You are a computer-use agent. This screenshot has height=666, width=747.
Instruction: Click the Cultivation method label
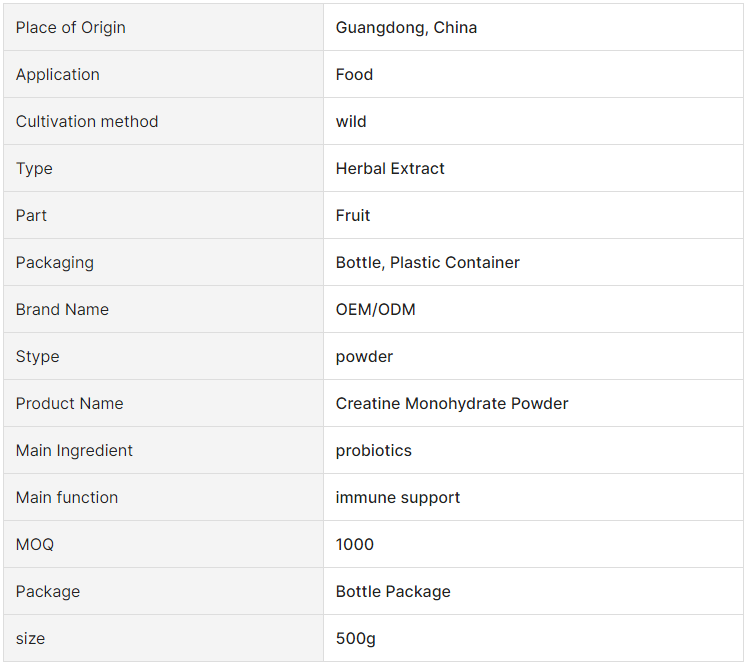(x=87, y=121)
